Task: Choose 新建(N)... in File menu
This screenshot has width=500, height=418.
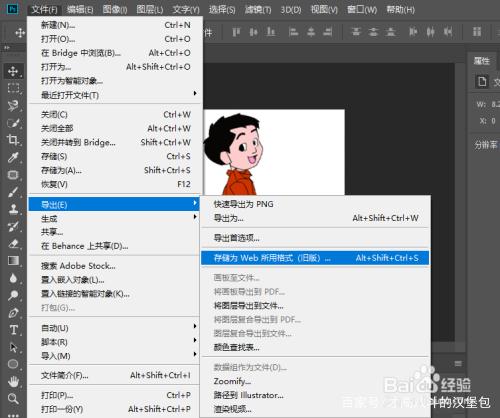Action: pyautogui.click(x=115, y=25)
